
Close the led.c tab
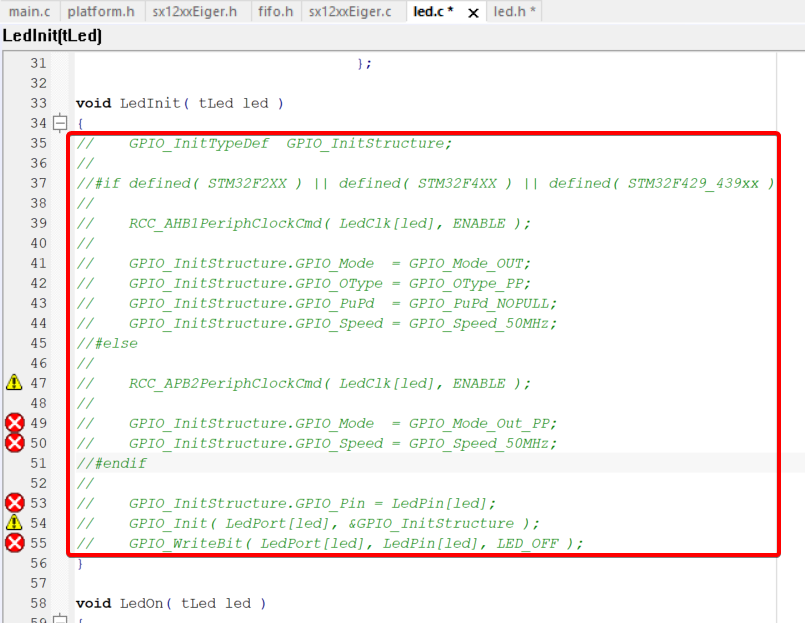coord(473,12)
